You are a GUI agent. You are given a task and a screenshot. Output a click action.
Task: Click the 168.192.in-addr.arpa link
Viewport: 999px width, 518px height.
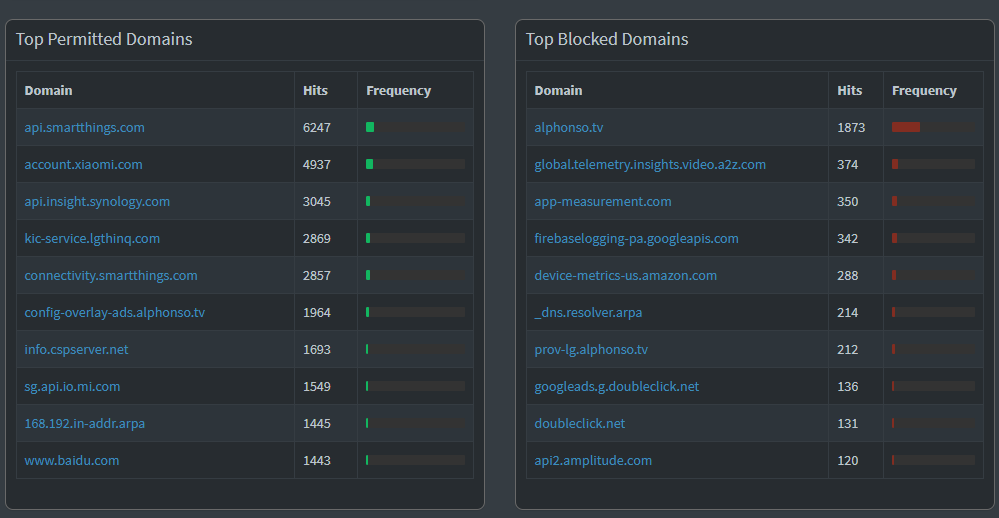[85, 423]
